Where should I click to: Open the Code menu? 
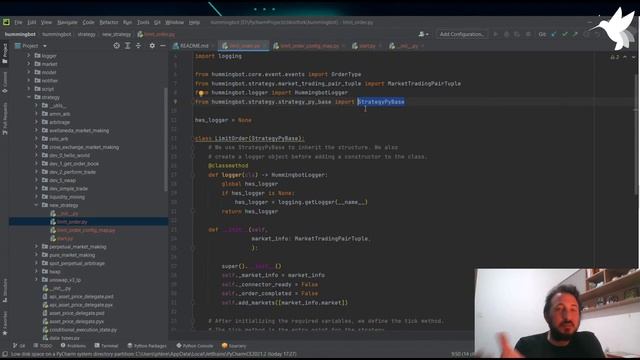[88, 22]
